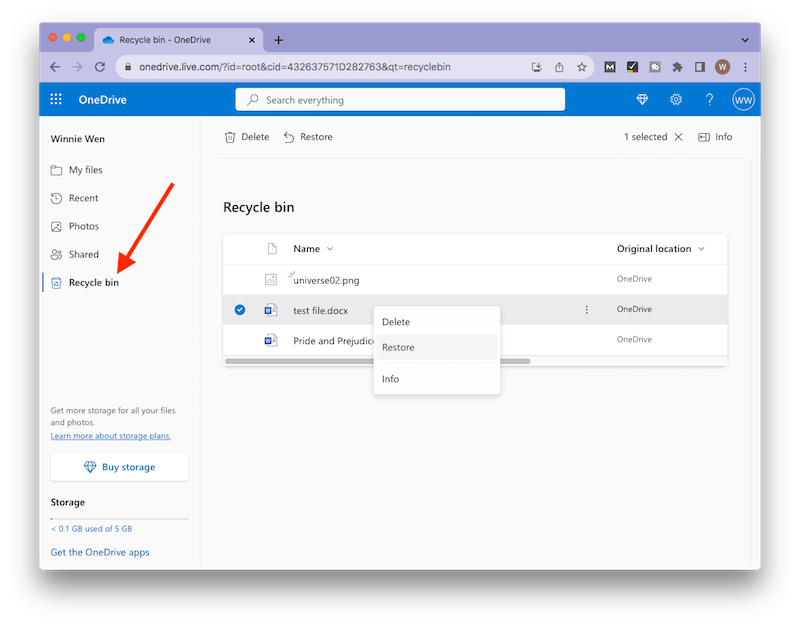Choose Restore in the context menu

coord(437,347)
